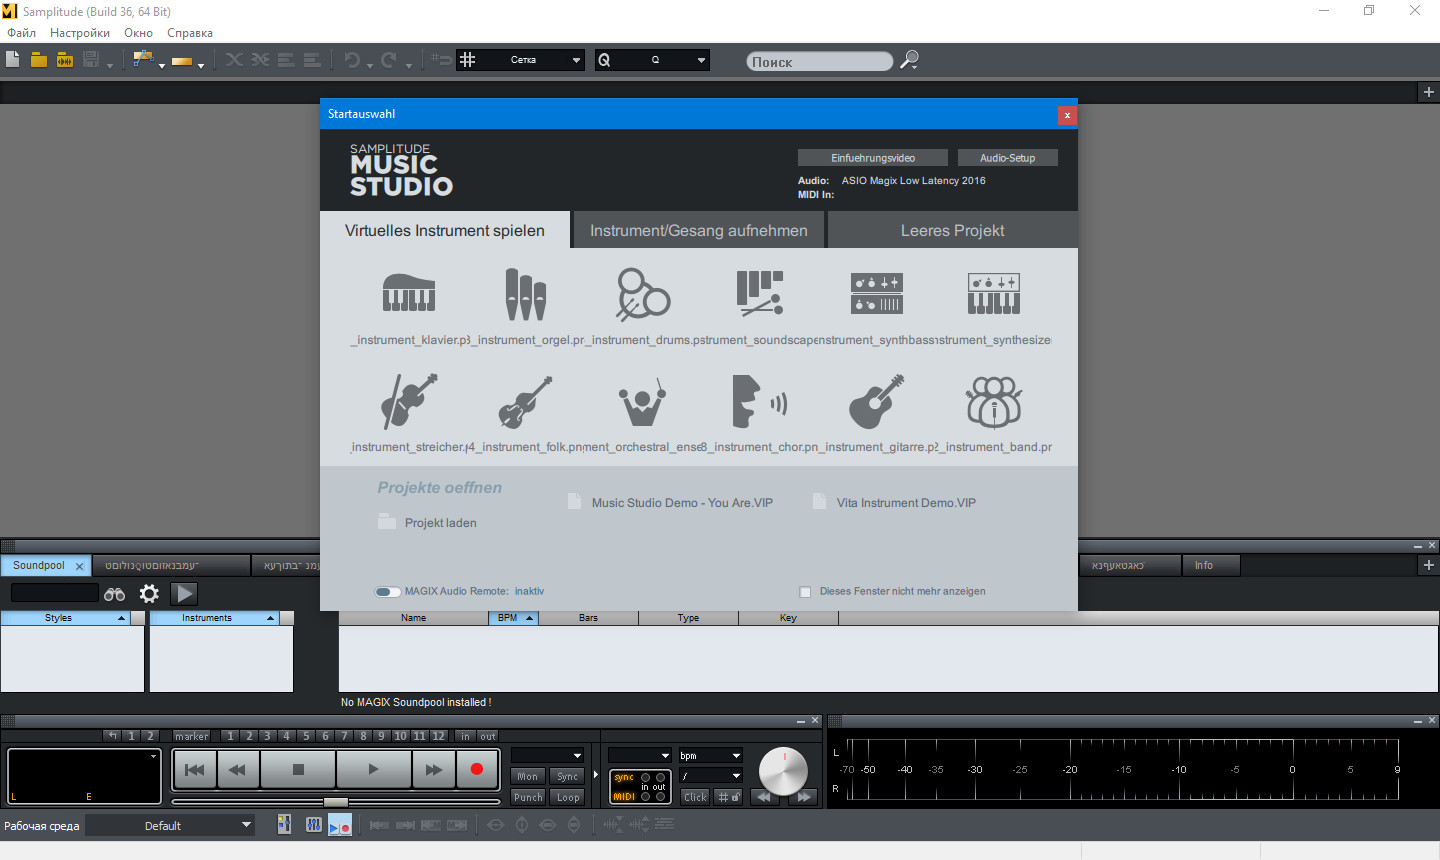Toggle the play-record icon in bottom toolbar
The image size is (1440, 860).
coord(340,825)
